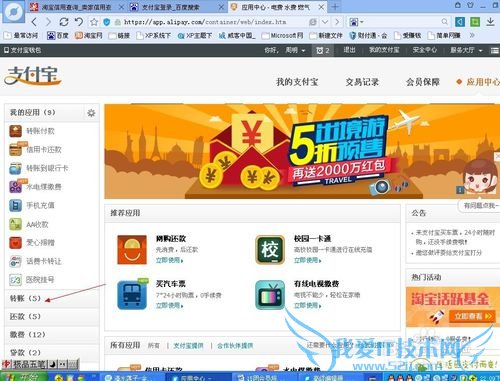500x381 pixels.
Task: Open 支付宝钱包 link at top left
Action: click(x=22, y=50)
